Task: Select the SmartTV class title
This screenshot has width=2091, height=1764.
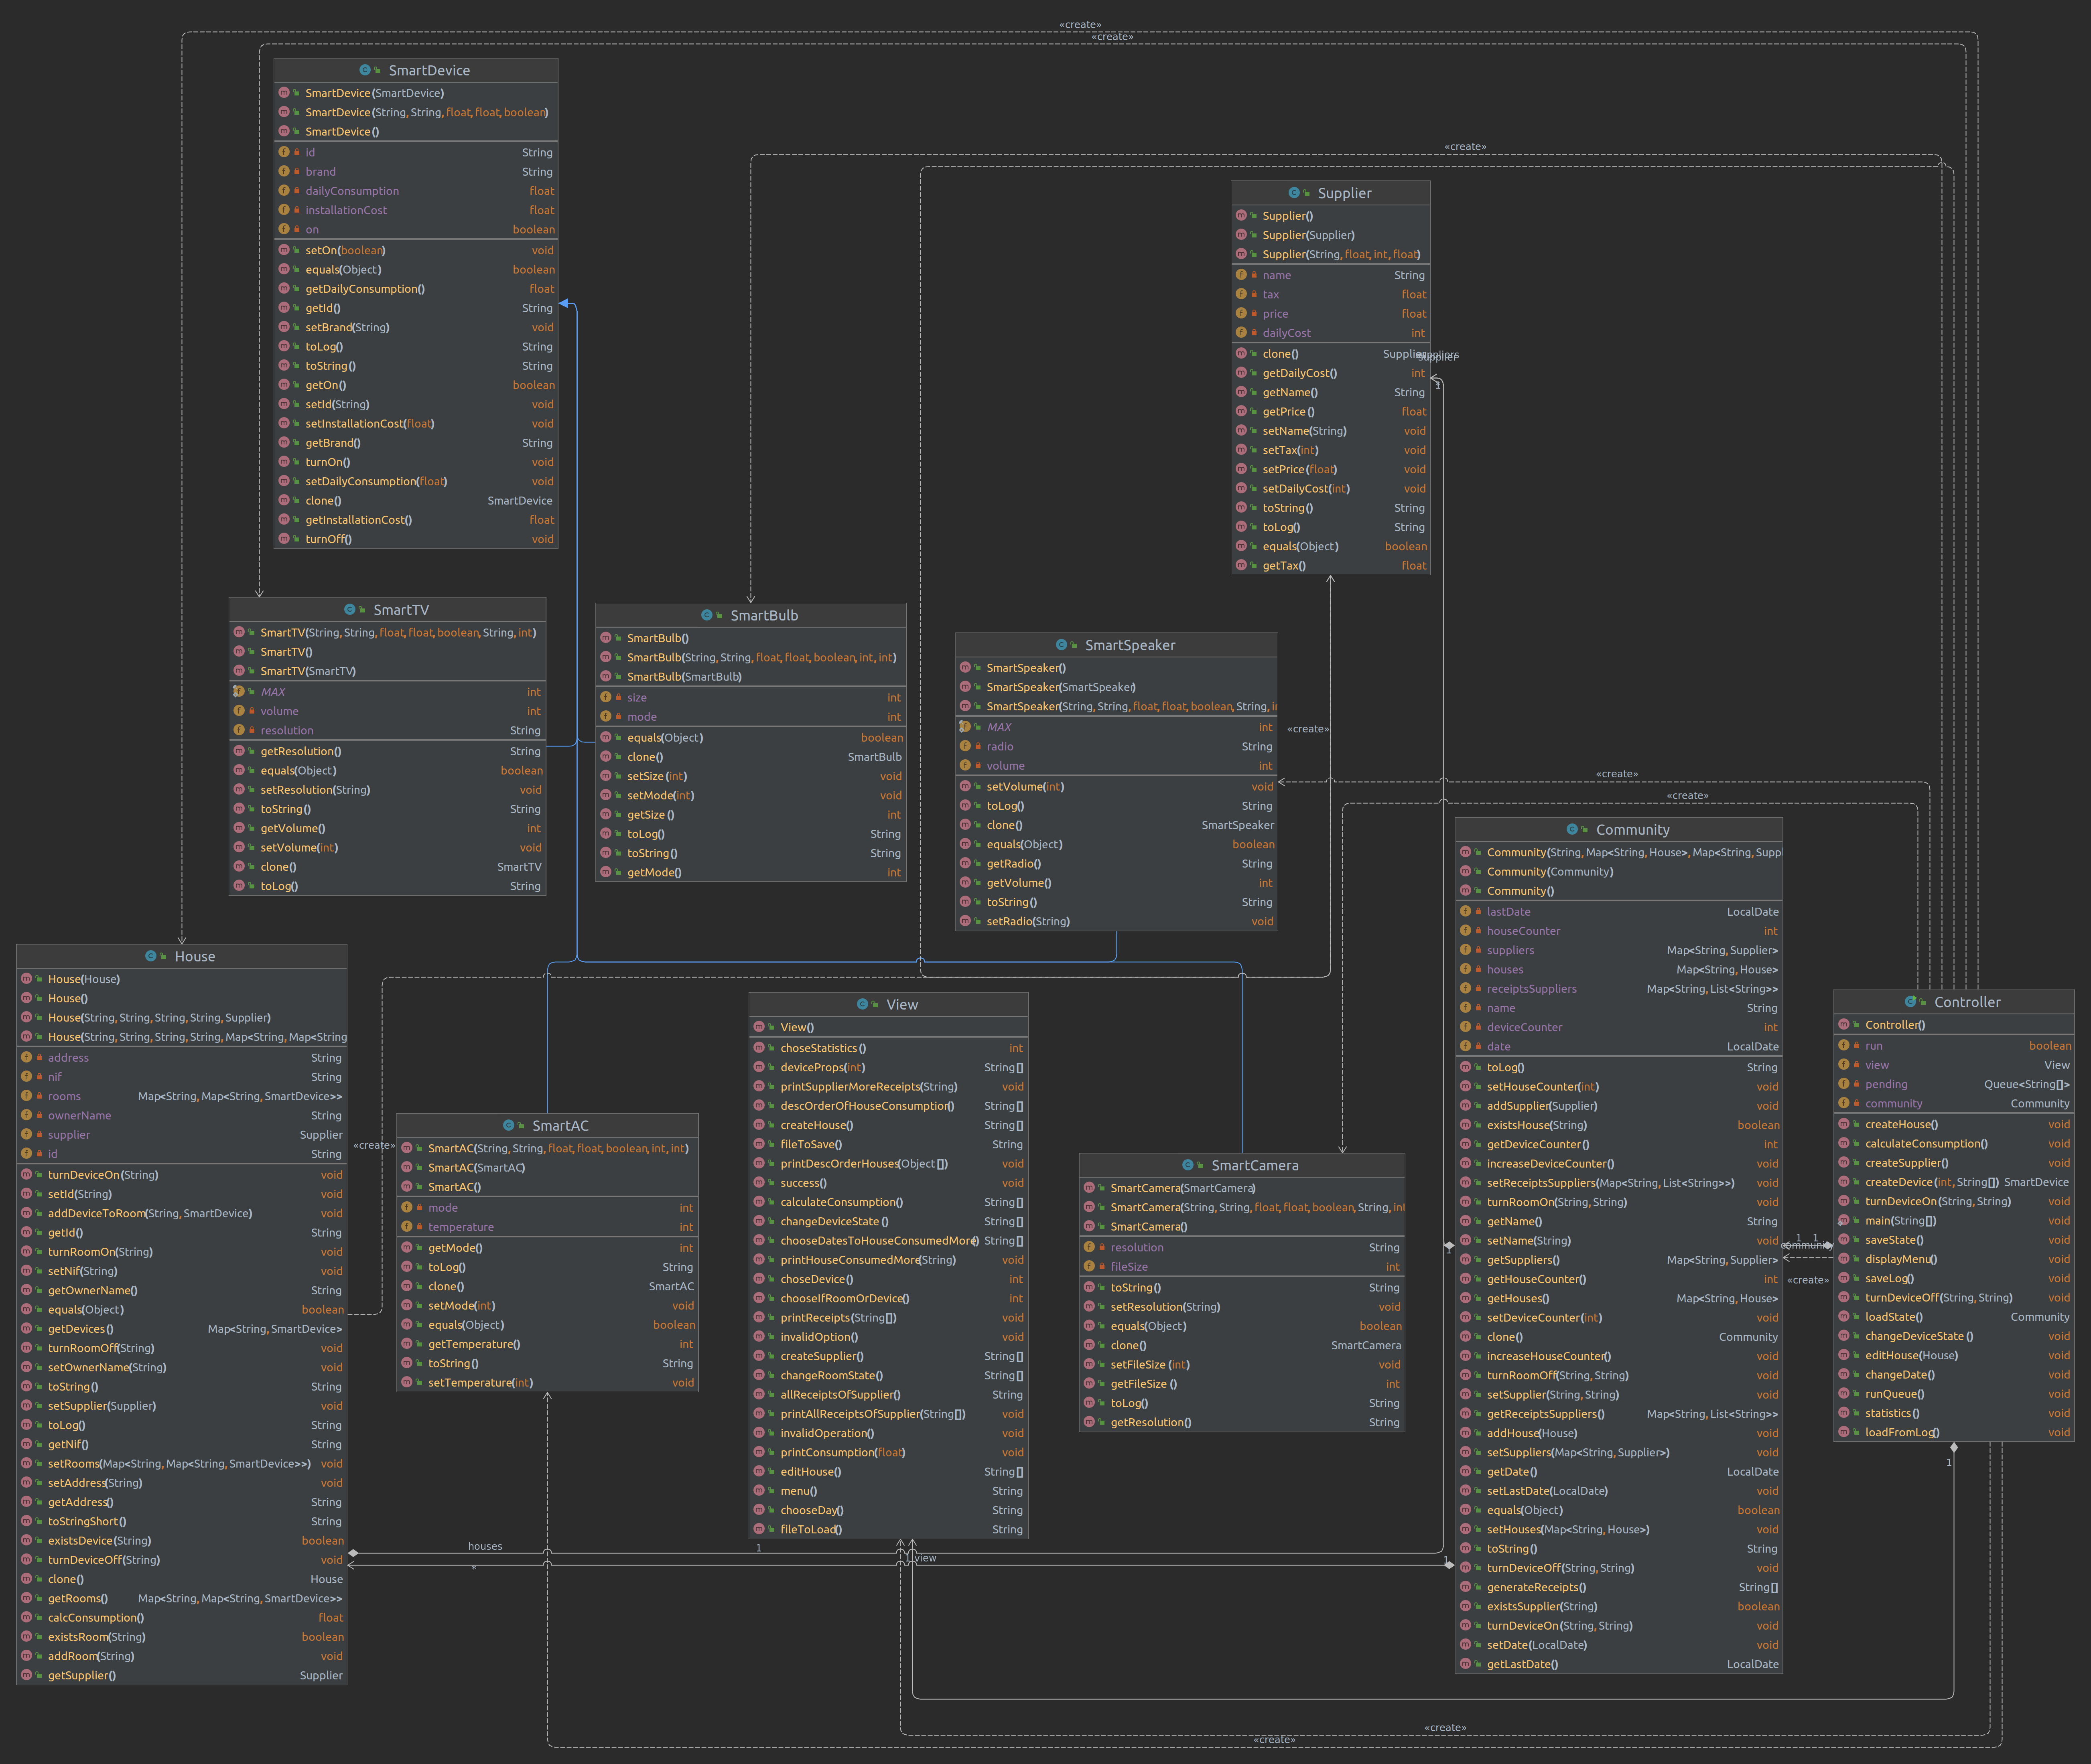Action: click(x=401, y=610)
